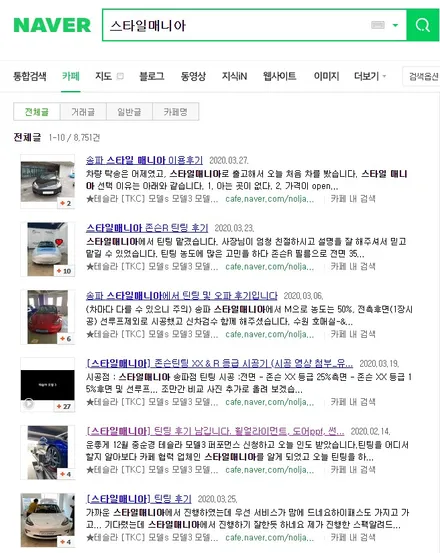Switch to the 동영상 tab
The height and width of the screenshot is (553, 440).
click(x=193, y=76)
